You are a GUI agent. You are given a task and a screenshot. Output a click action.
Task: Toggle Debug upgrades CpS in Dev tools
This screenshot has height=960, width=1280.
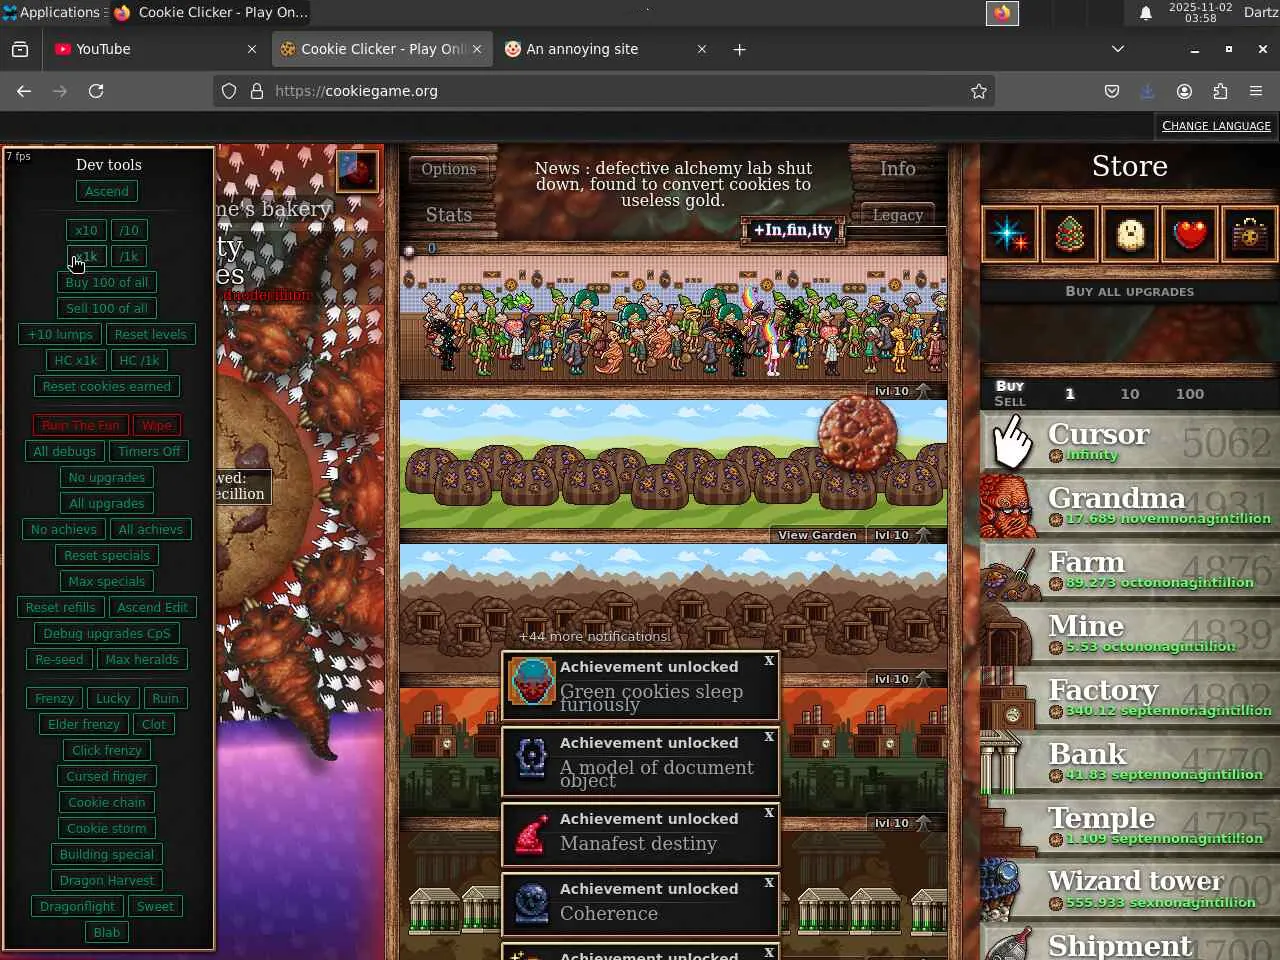[x=107, y=633]
